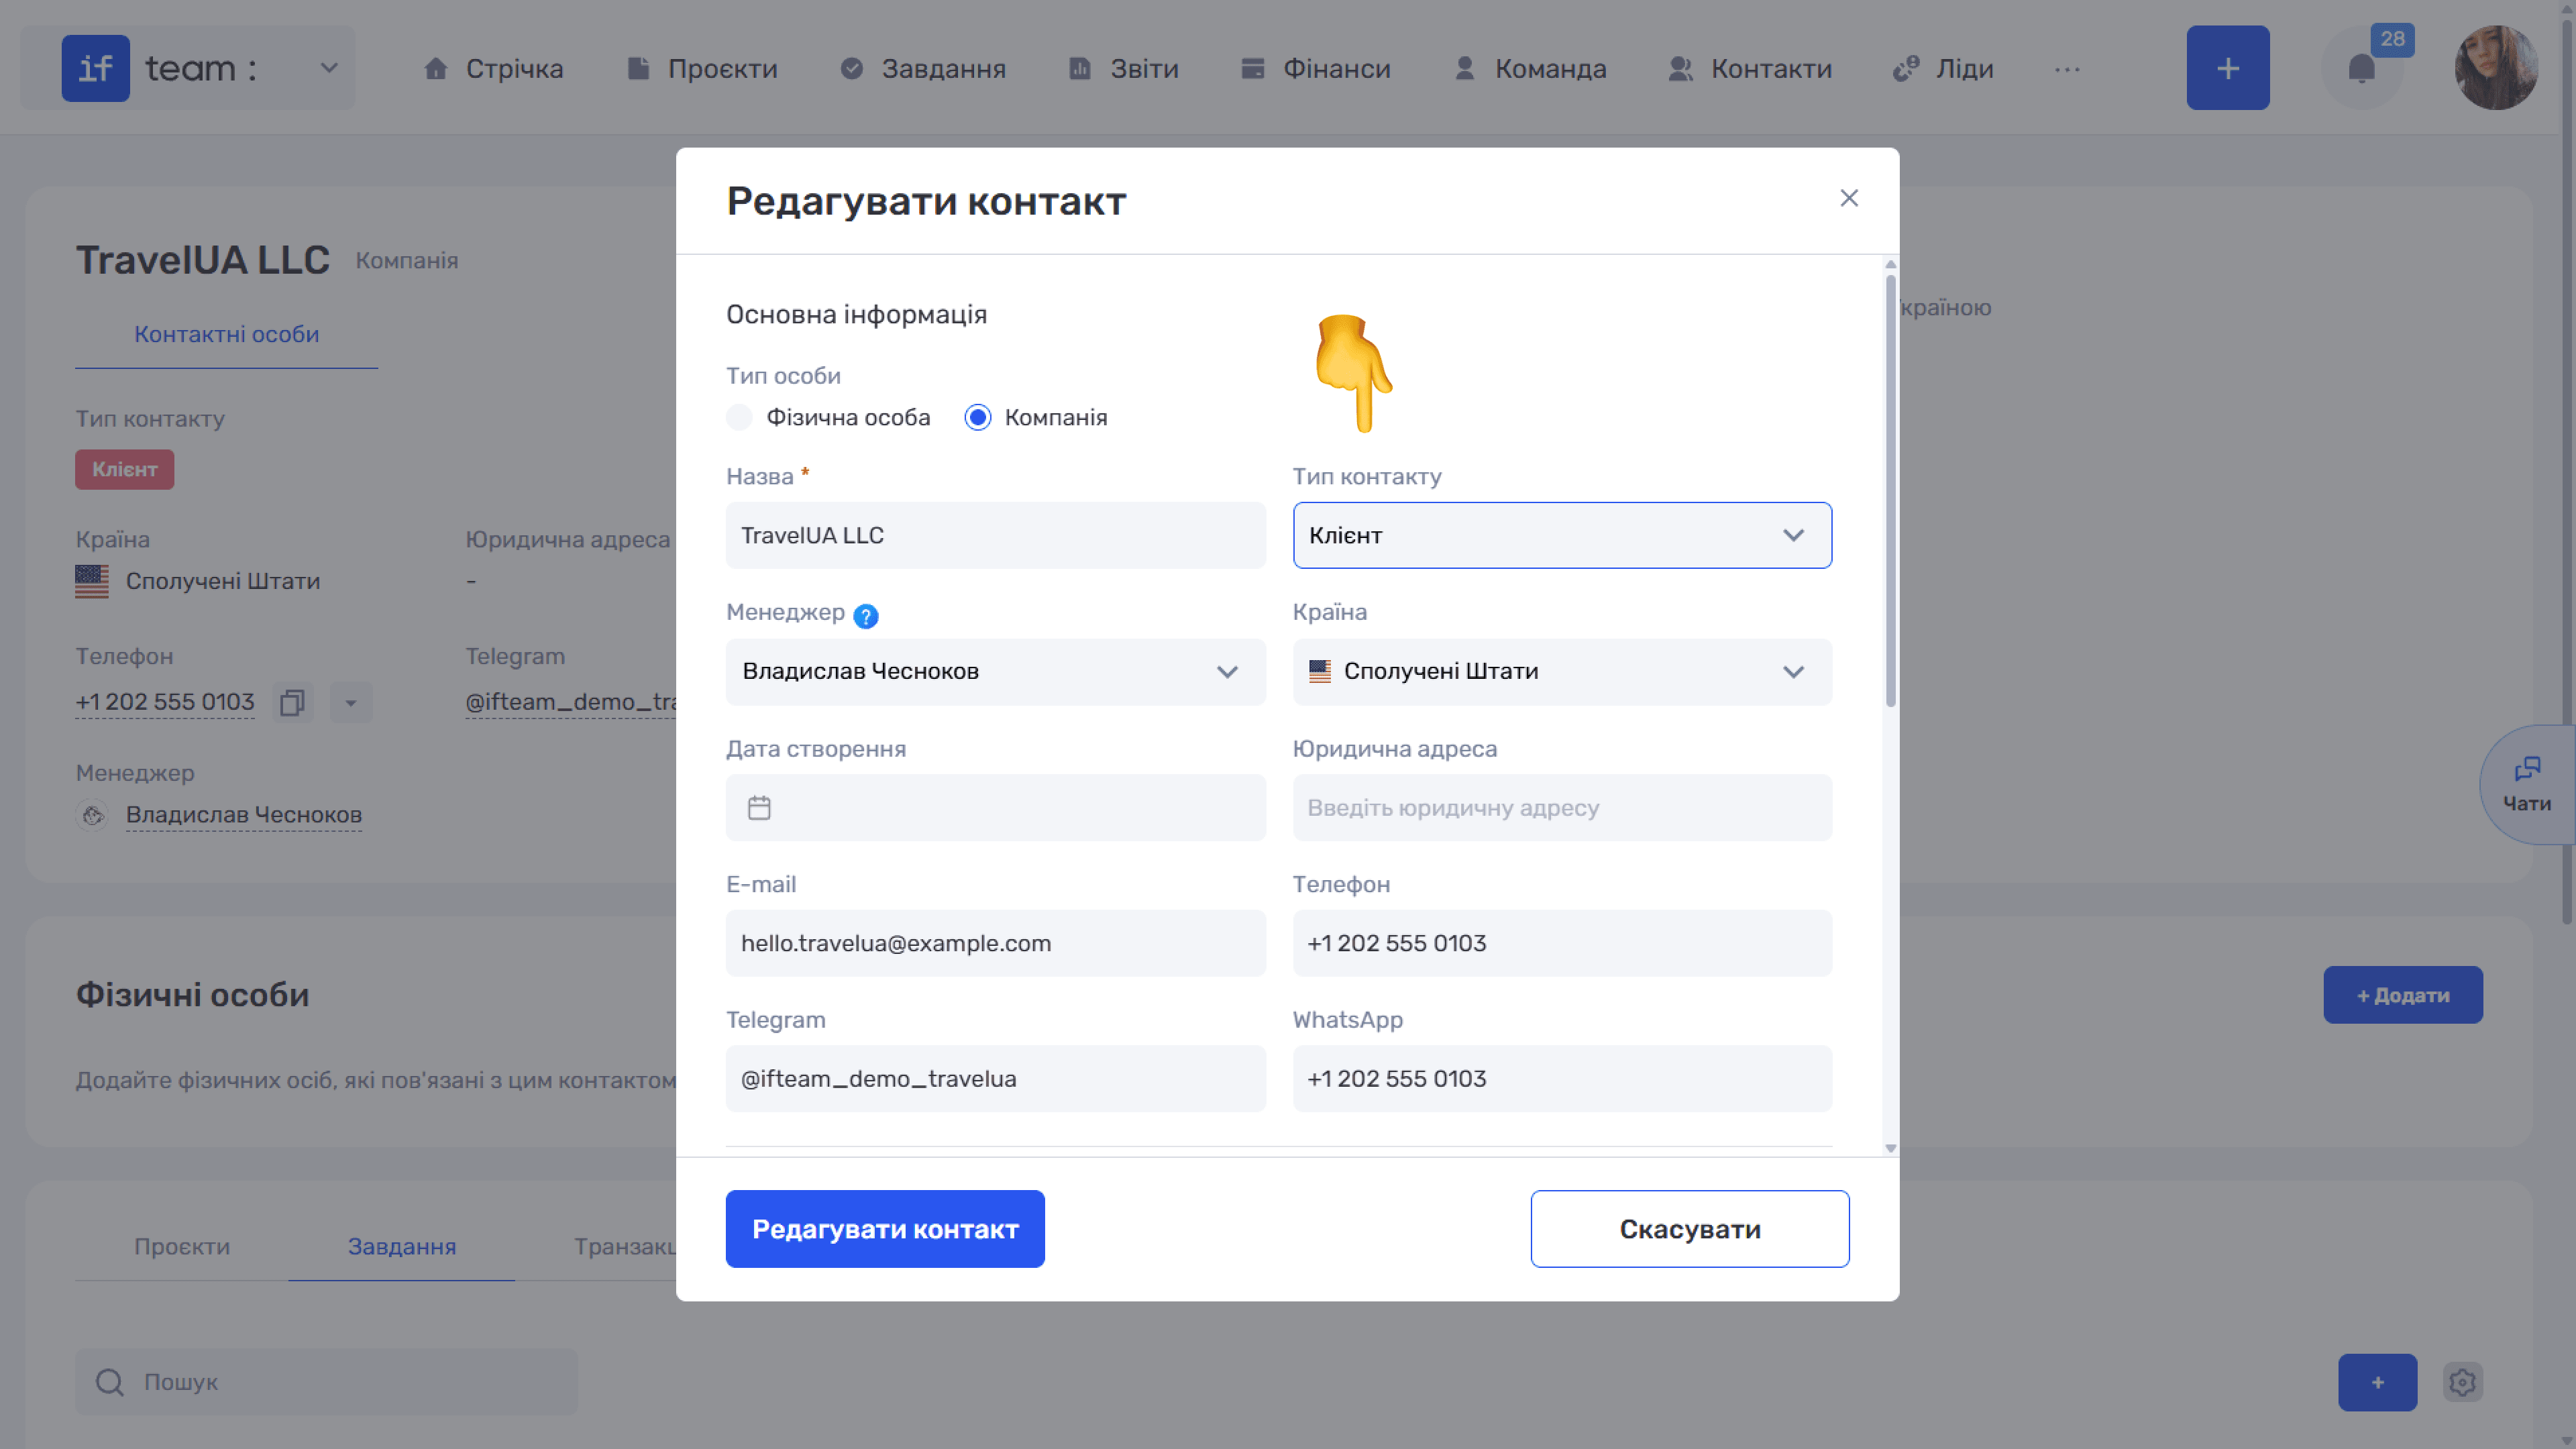Click the Скасувати button
This screenshot has width=2576, height=1449.
[1690, 1229]
